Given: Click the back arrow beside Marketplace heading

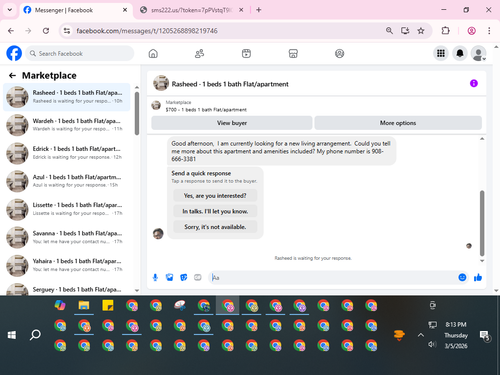Looking at the screenshot, I should point(12,76).
